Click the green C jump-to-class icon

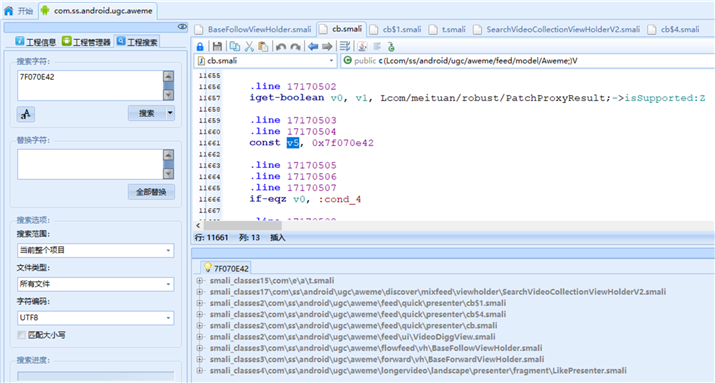coord(391,47)
